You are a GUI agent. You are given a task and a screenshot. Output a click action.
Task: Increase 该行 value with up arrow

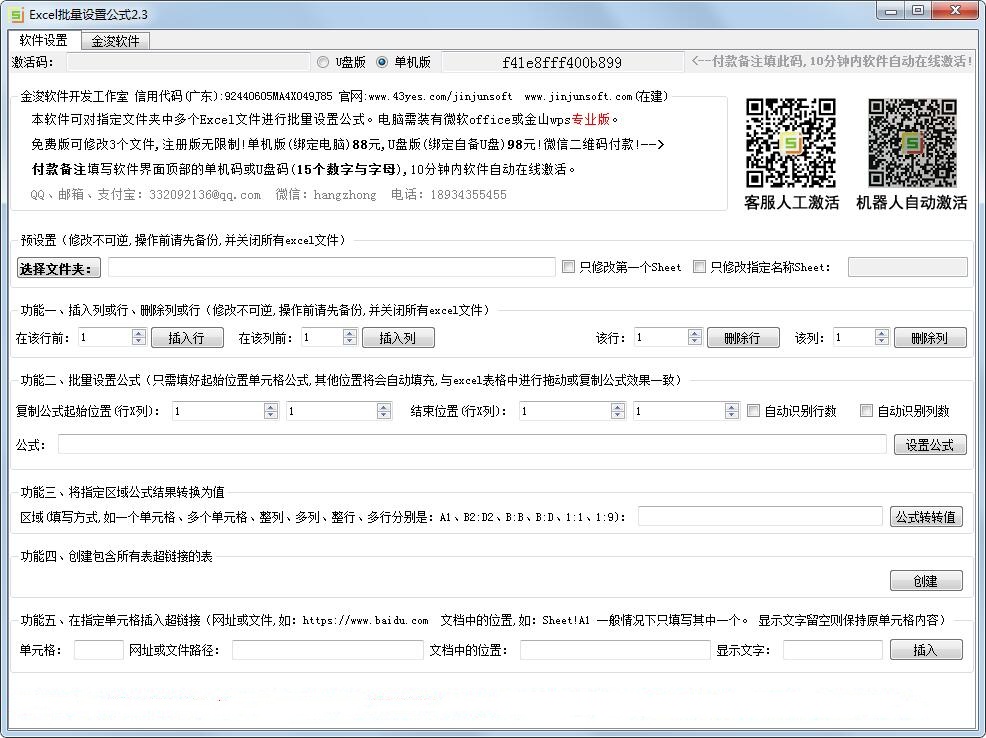coord(695,333)
